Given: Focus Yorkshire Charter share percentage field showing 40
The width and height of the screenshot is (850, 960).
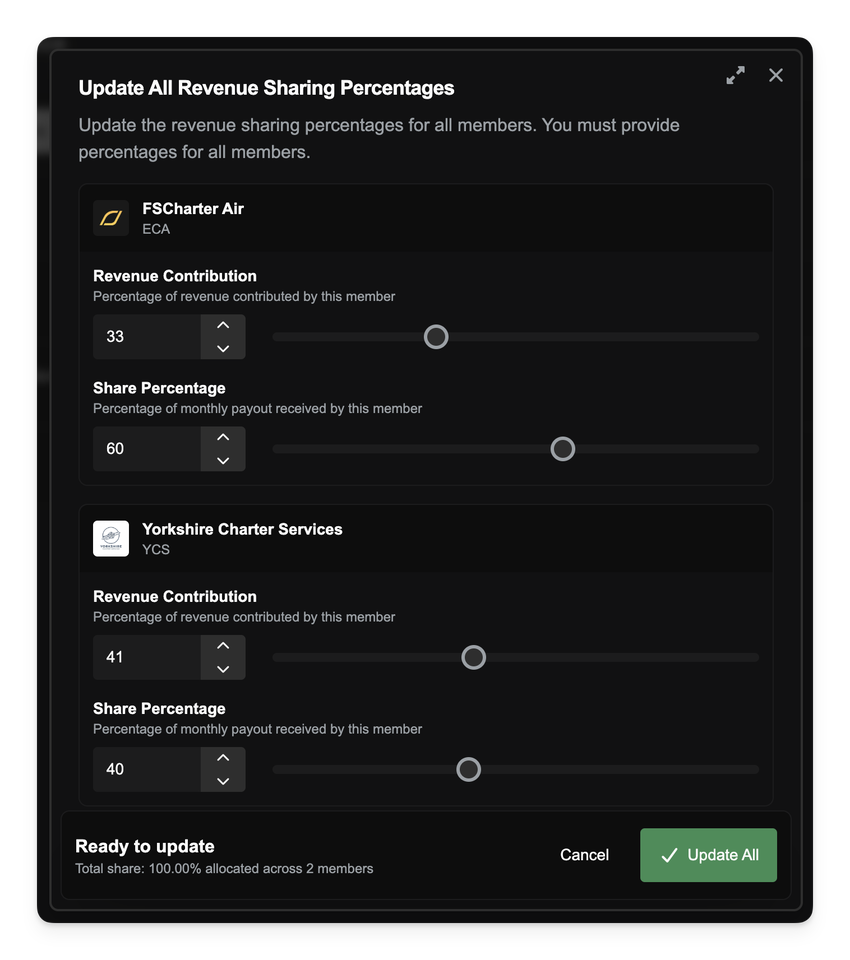Looking at the screenshot, I should click(146, 769).
